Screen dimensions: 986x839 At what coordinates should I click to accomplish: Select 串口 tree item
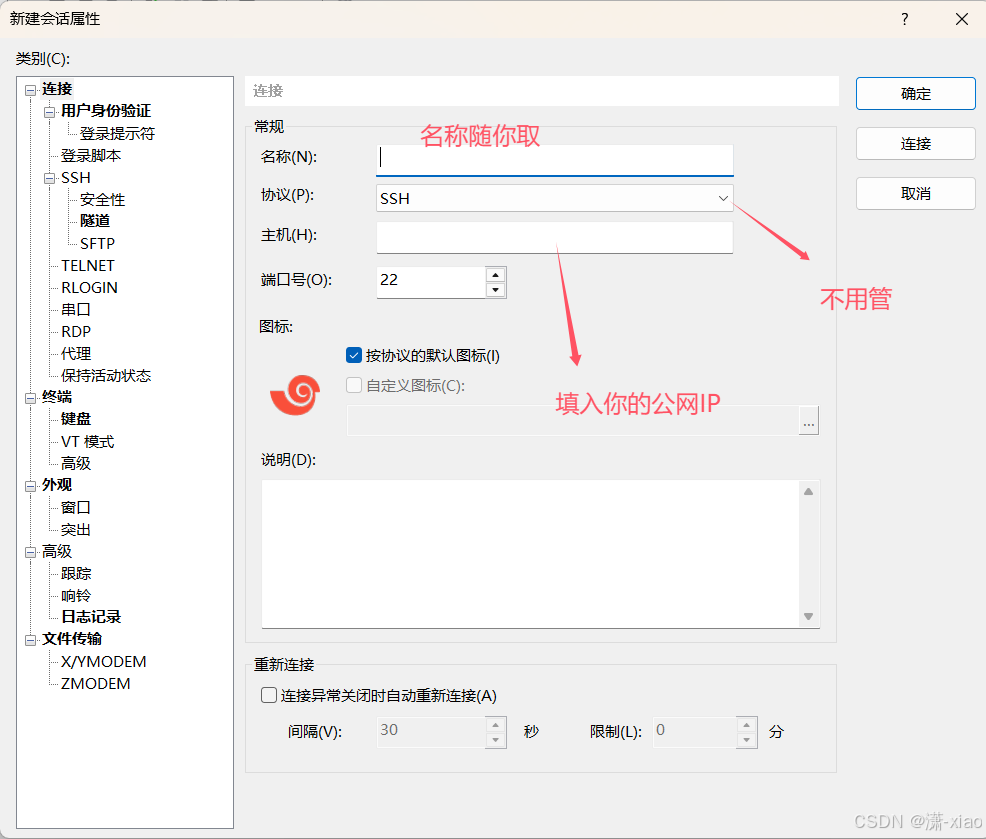(x=75, y=309)
